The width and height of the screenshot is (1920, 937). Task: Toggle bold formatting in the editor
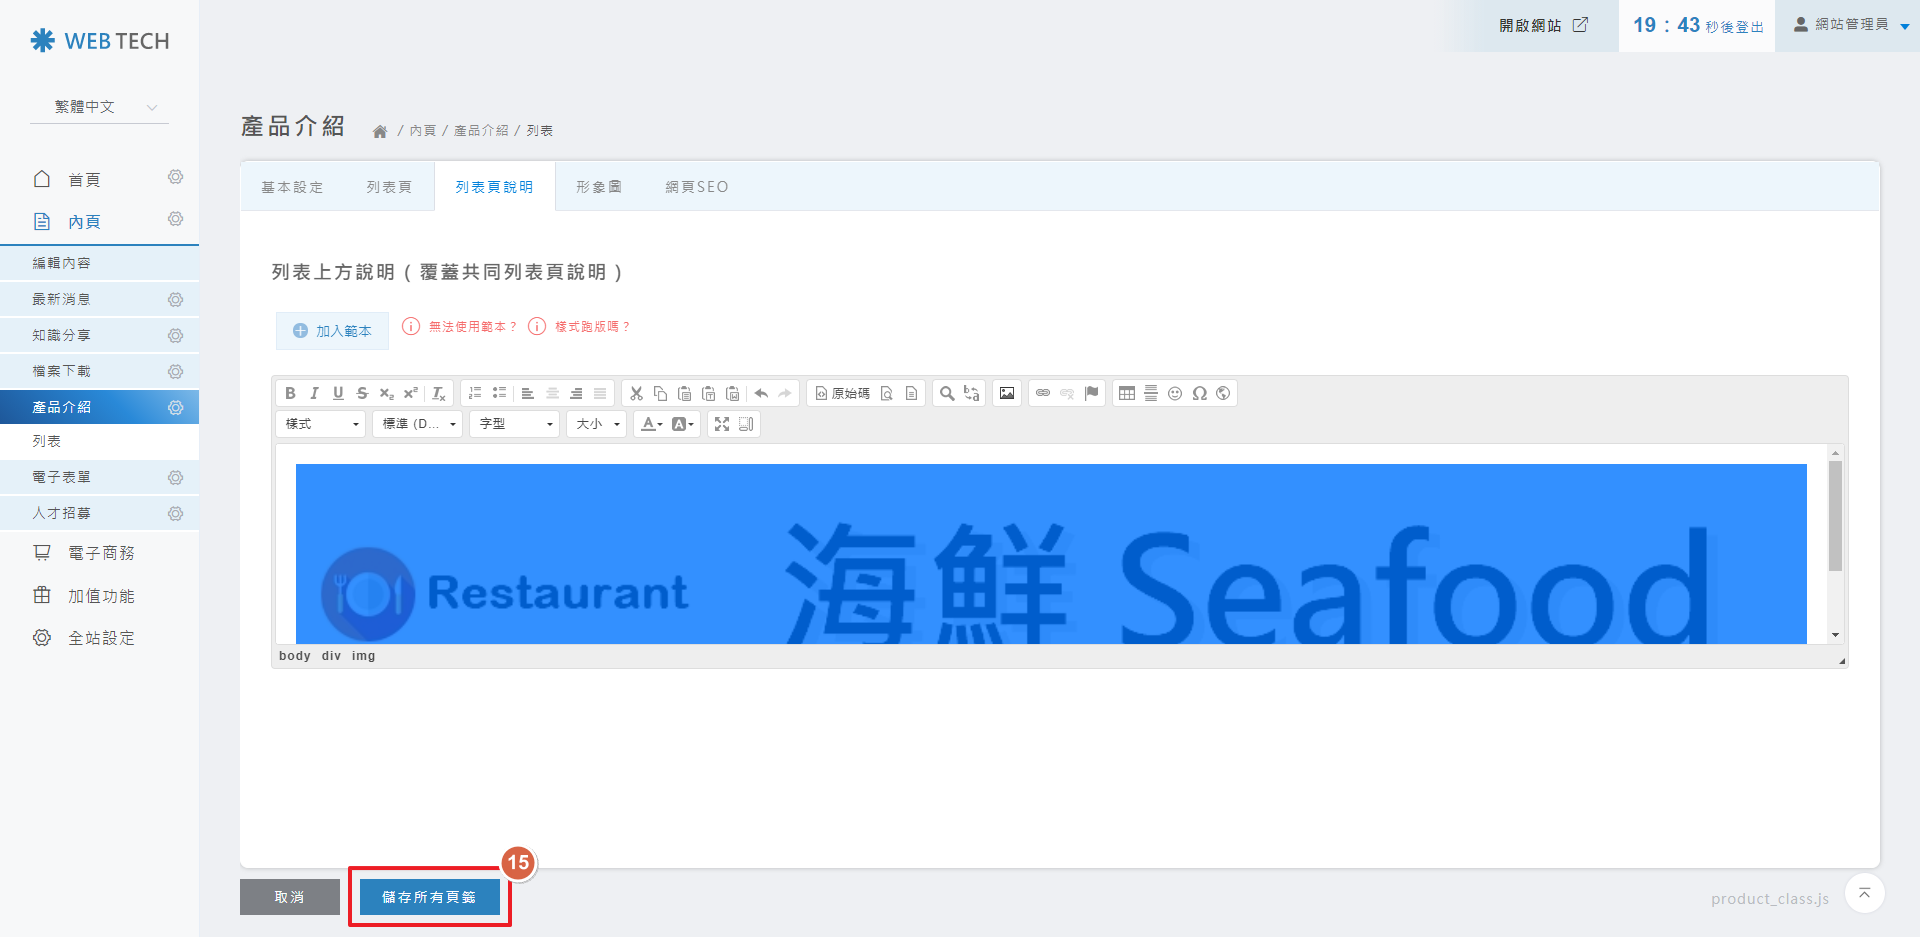[290, 393]
